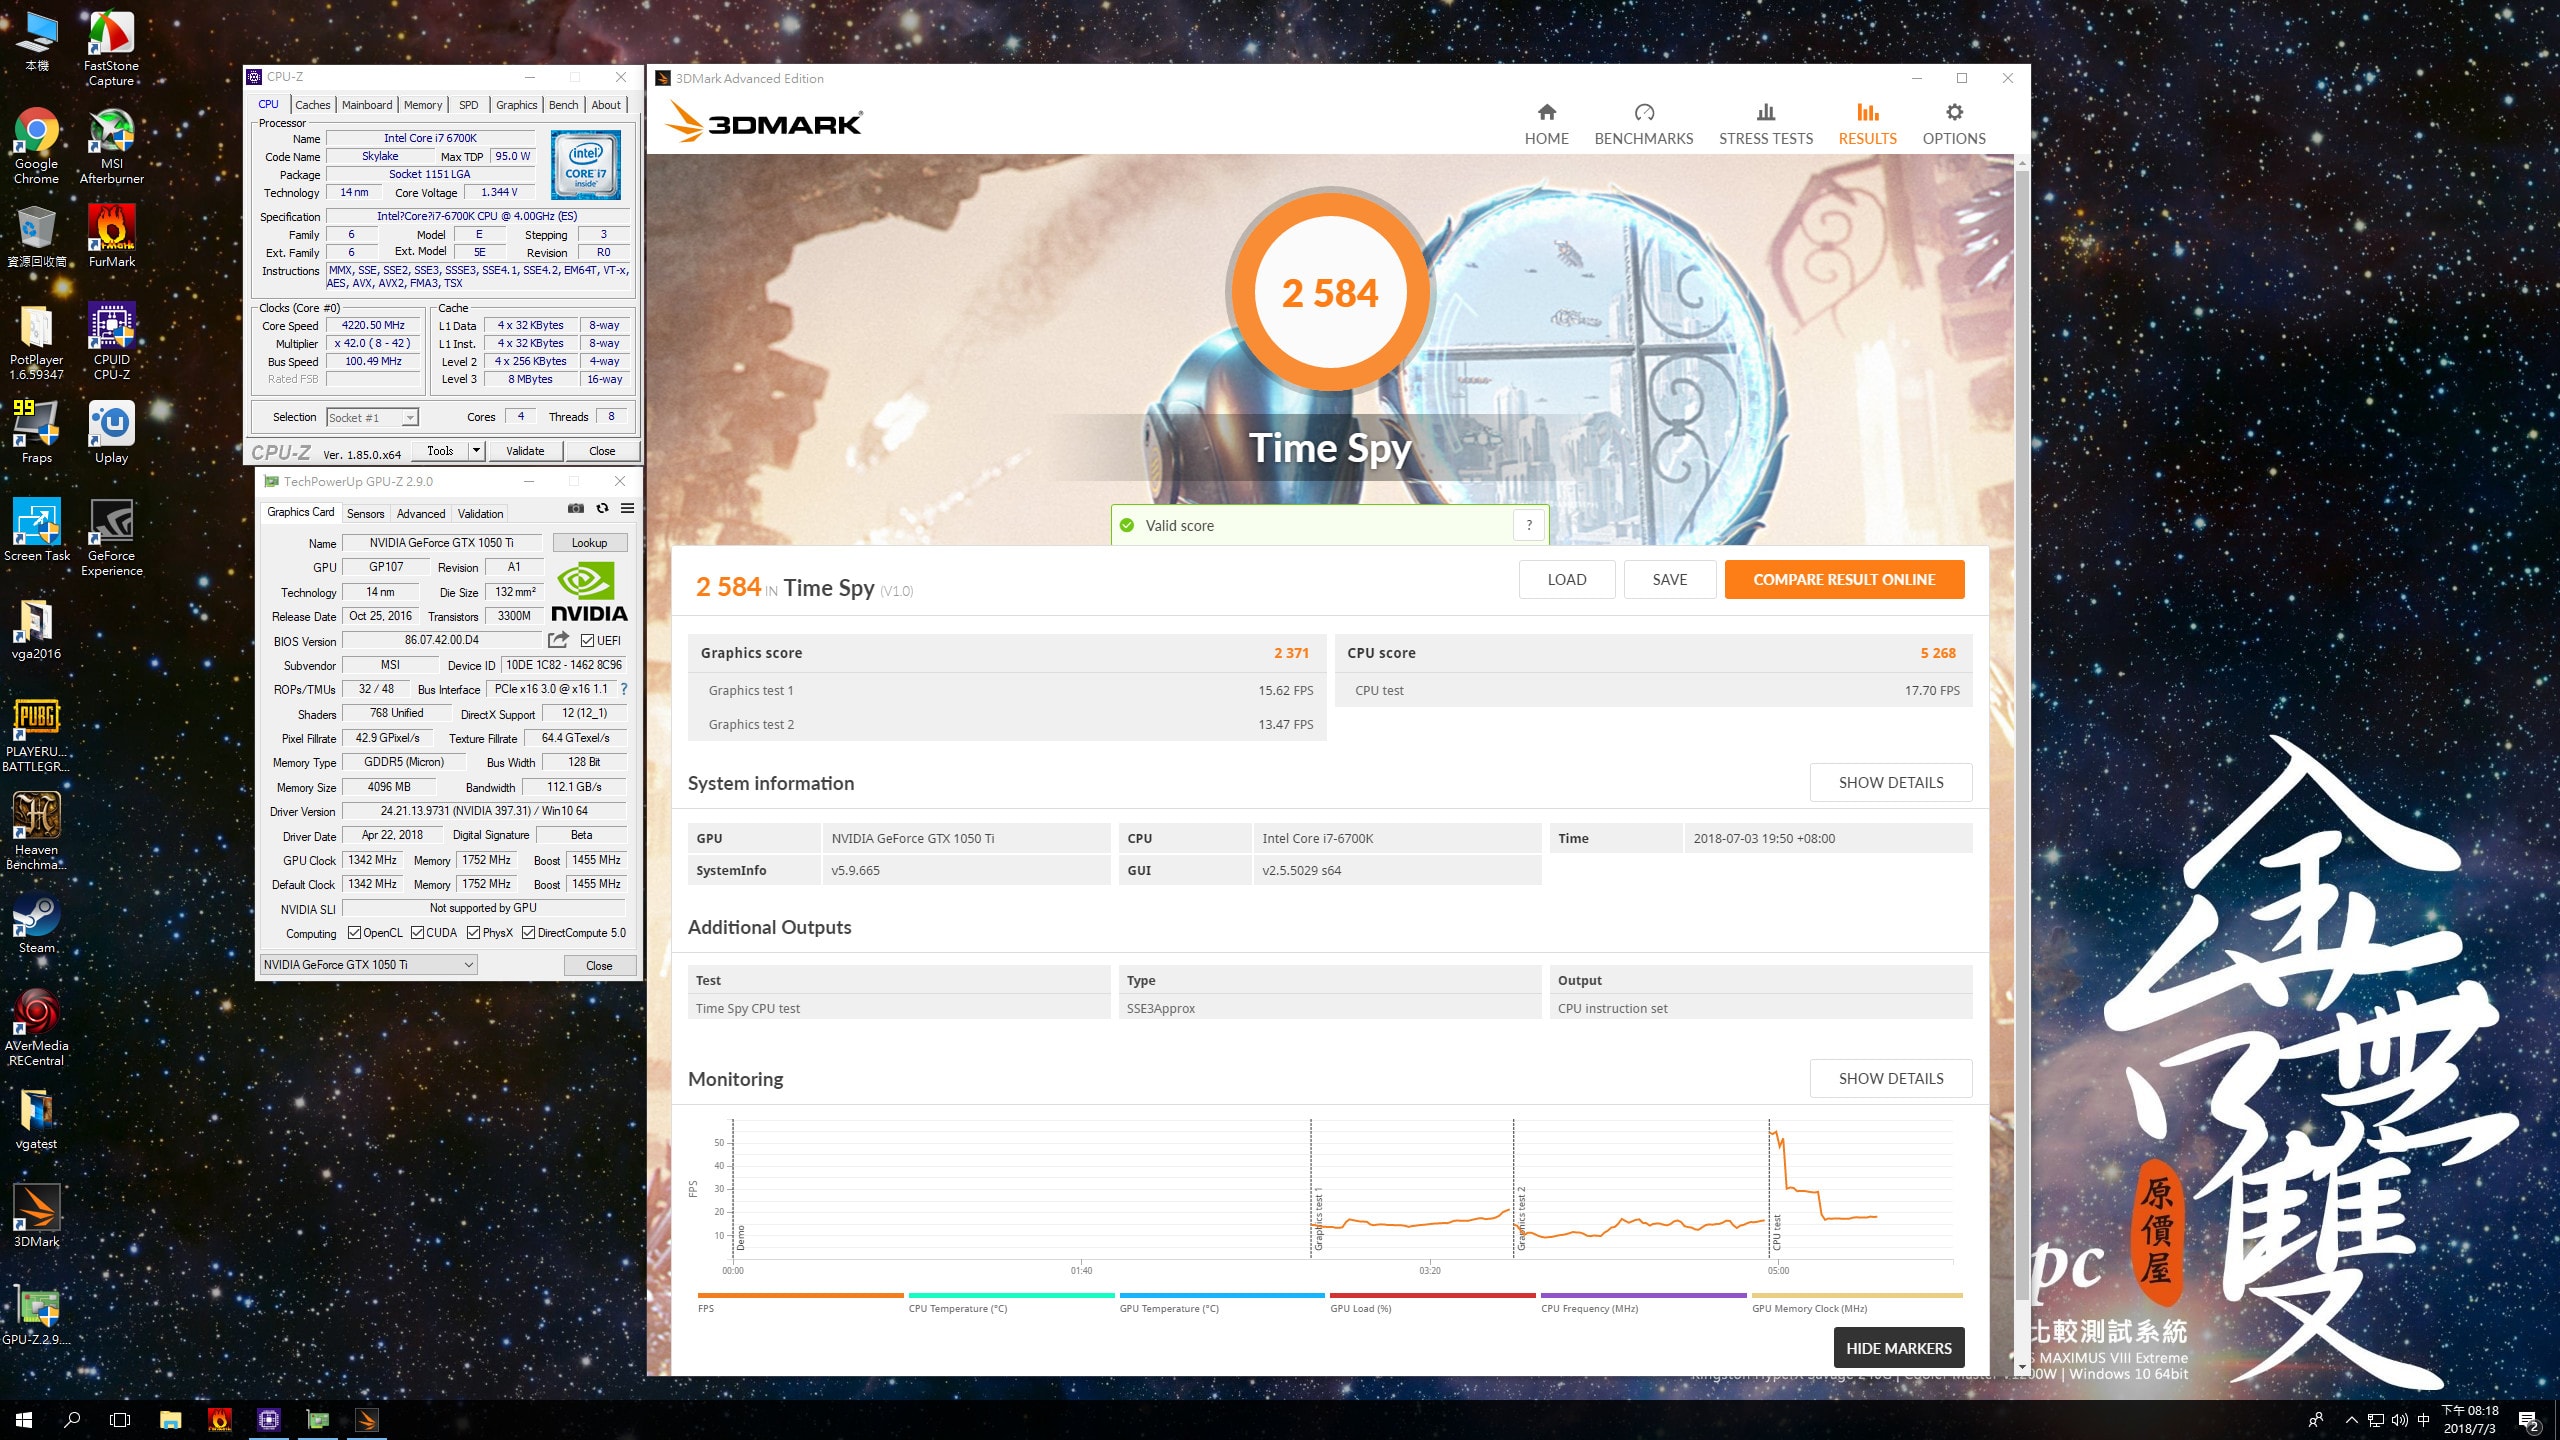Refresh GPU-Z readings
The width and height of the screenshot is (2560, 1440).
click(602, 508)
